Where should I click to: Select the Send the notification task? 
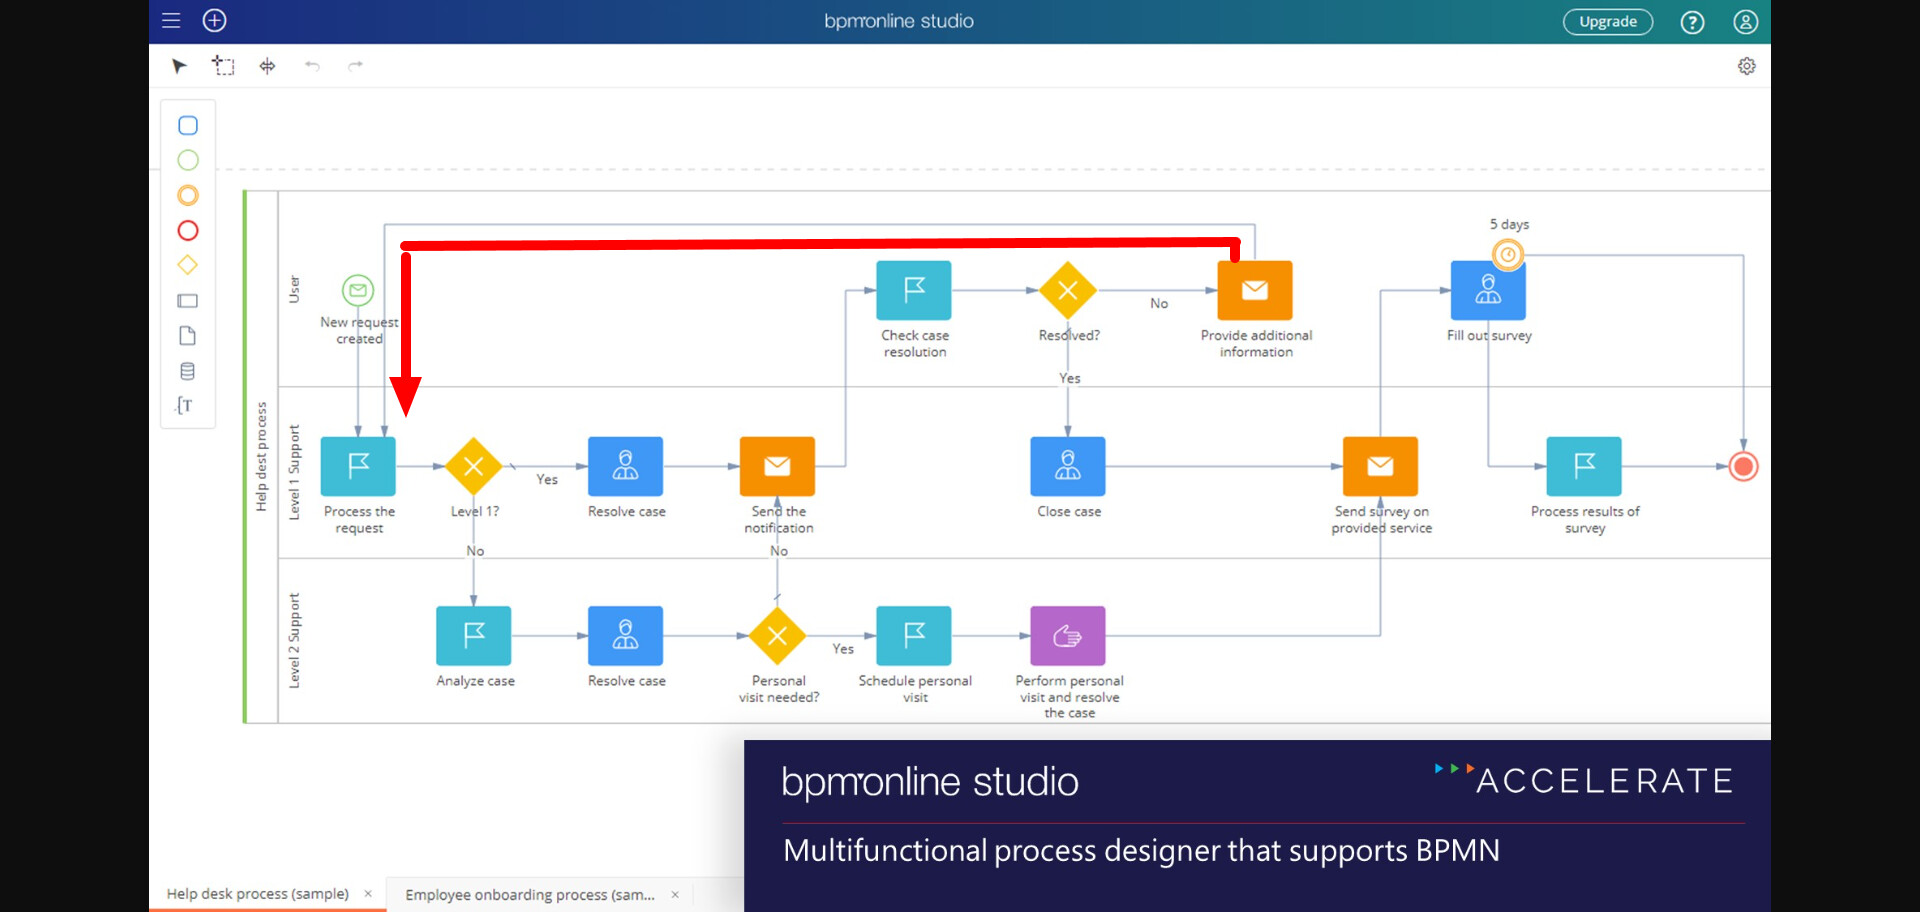[x=777, y=466]
